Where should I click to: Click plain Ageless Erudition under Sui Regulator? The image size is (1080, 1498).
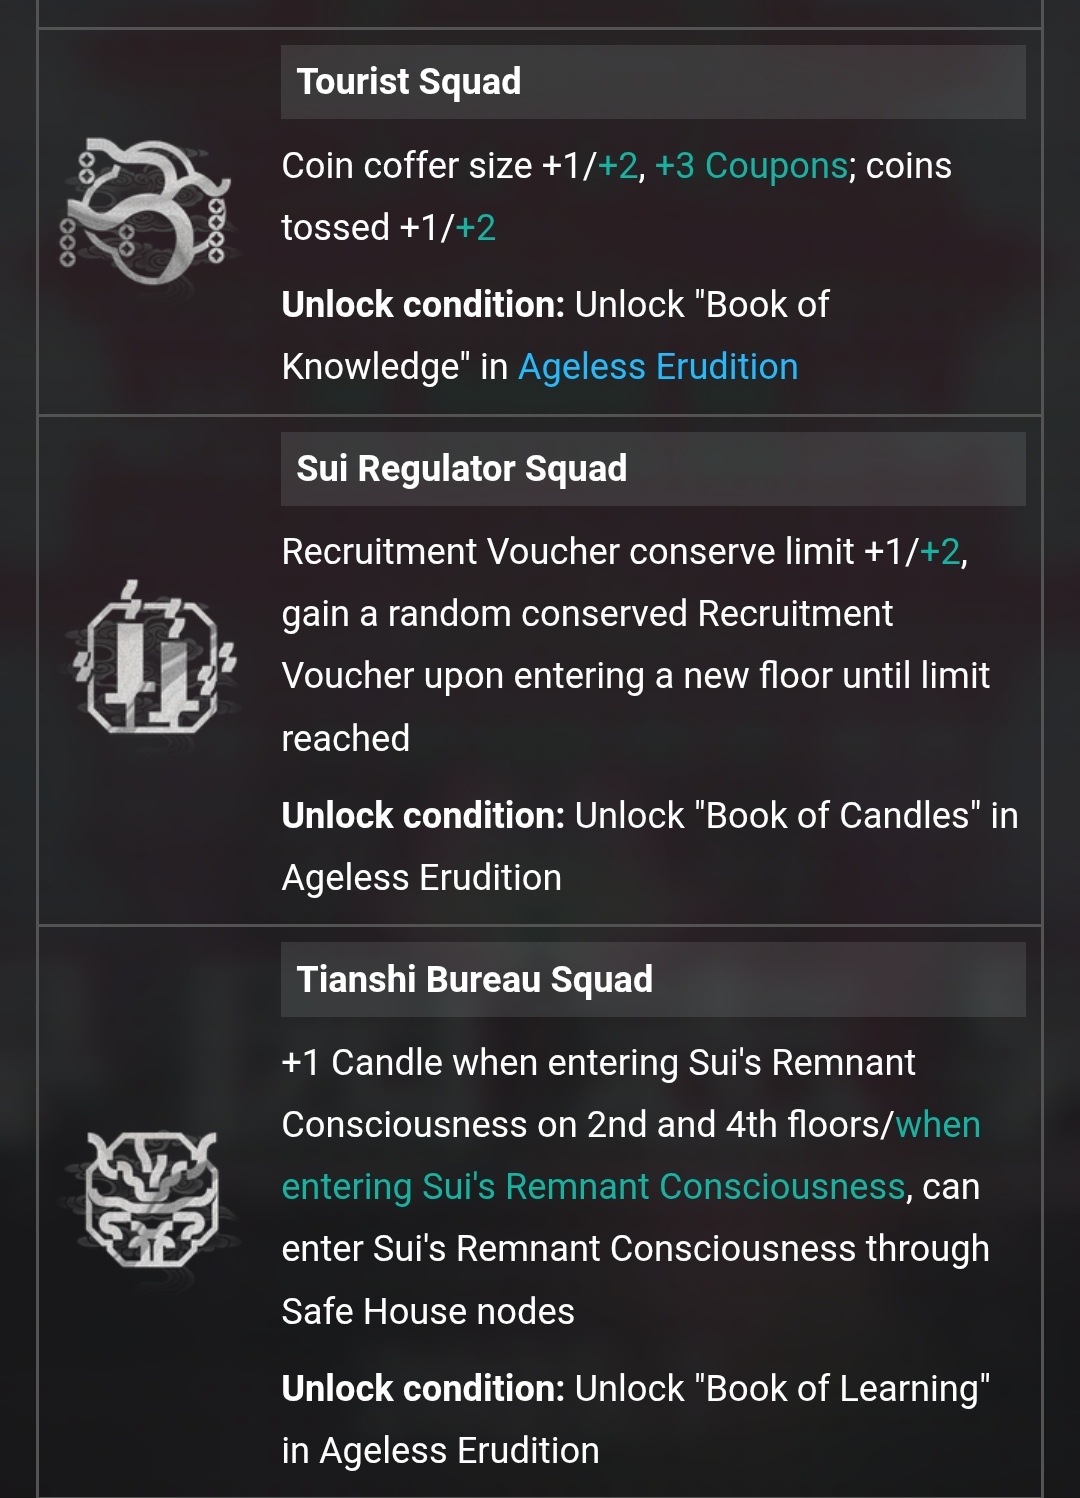(422, 878)
